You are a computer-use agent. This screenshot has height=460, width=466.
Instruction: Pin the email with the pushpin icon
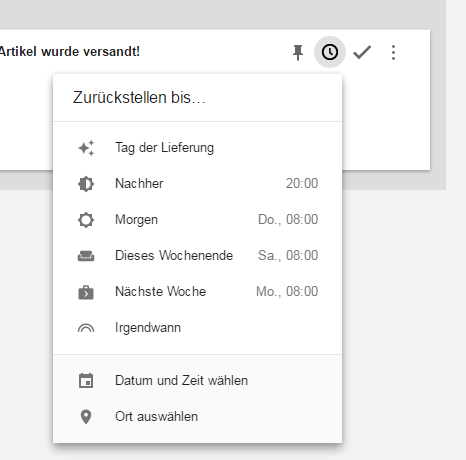[298, 53]
